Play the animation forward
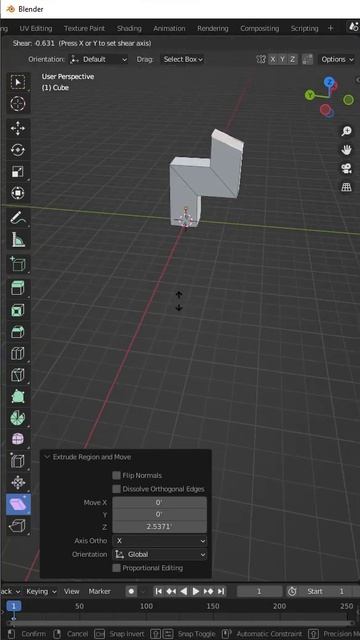The width and height of the screenshot is (360, 640). click(196, 591)
